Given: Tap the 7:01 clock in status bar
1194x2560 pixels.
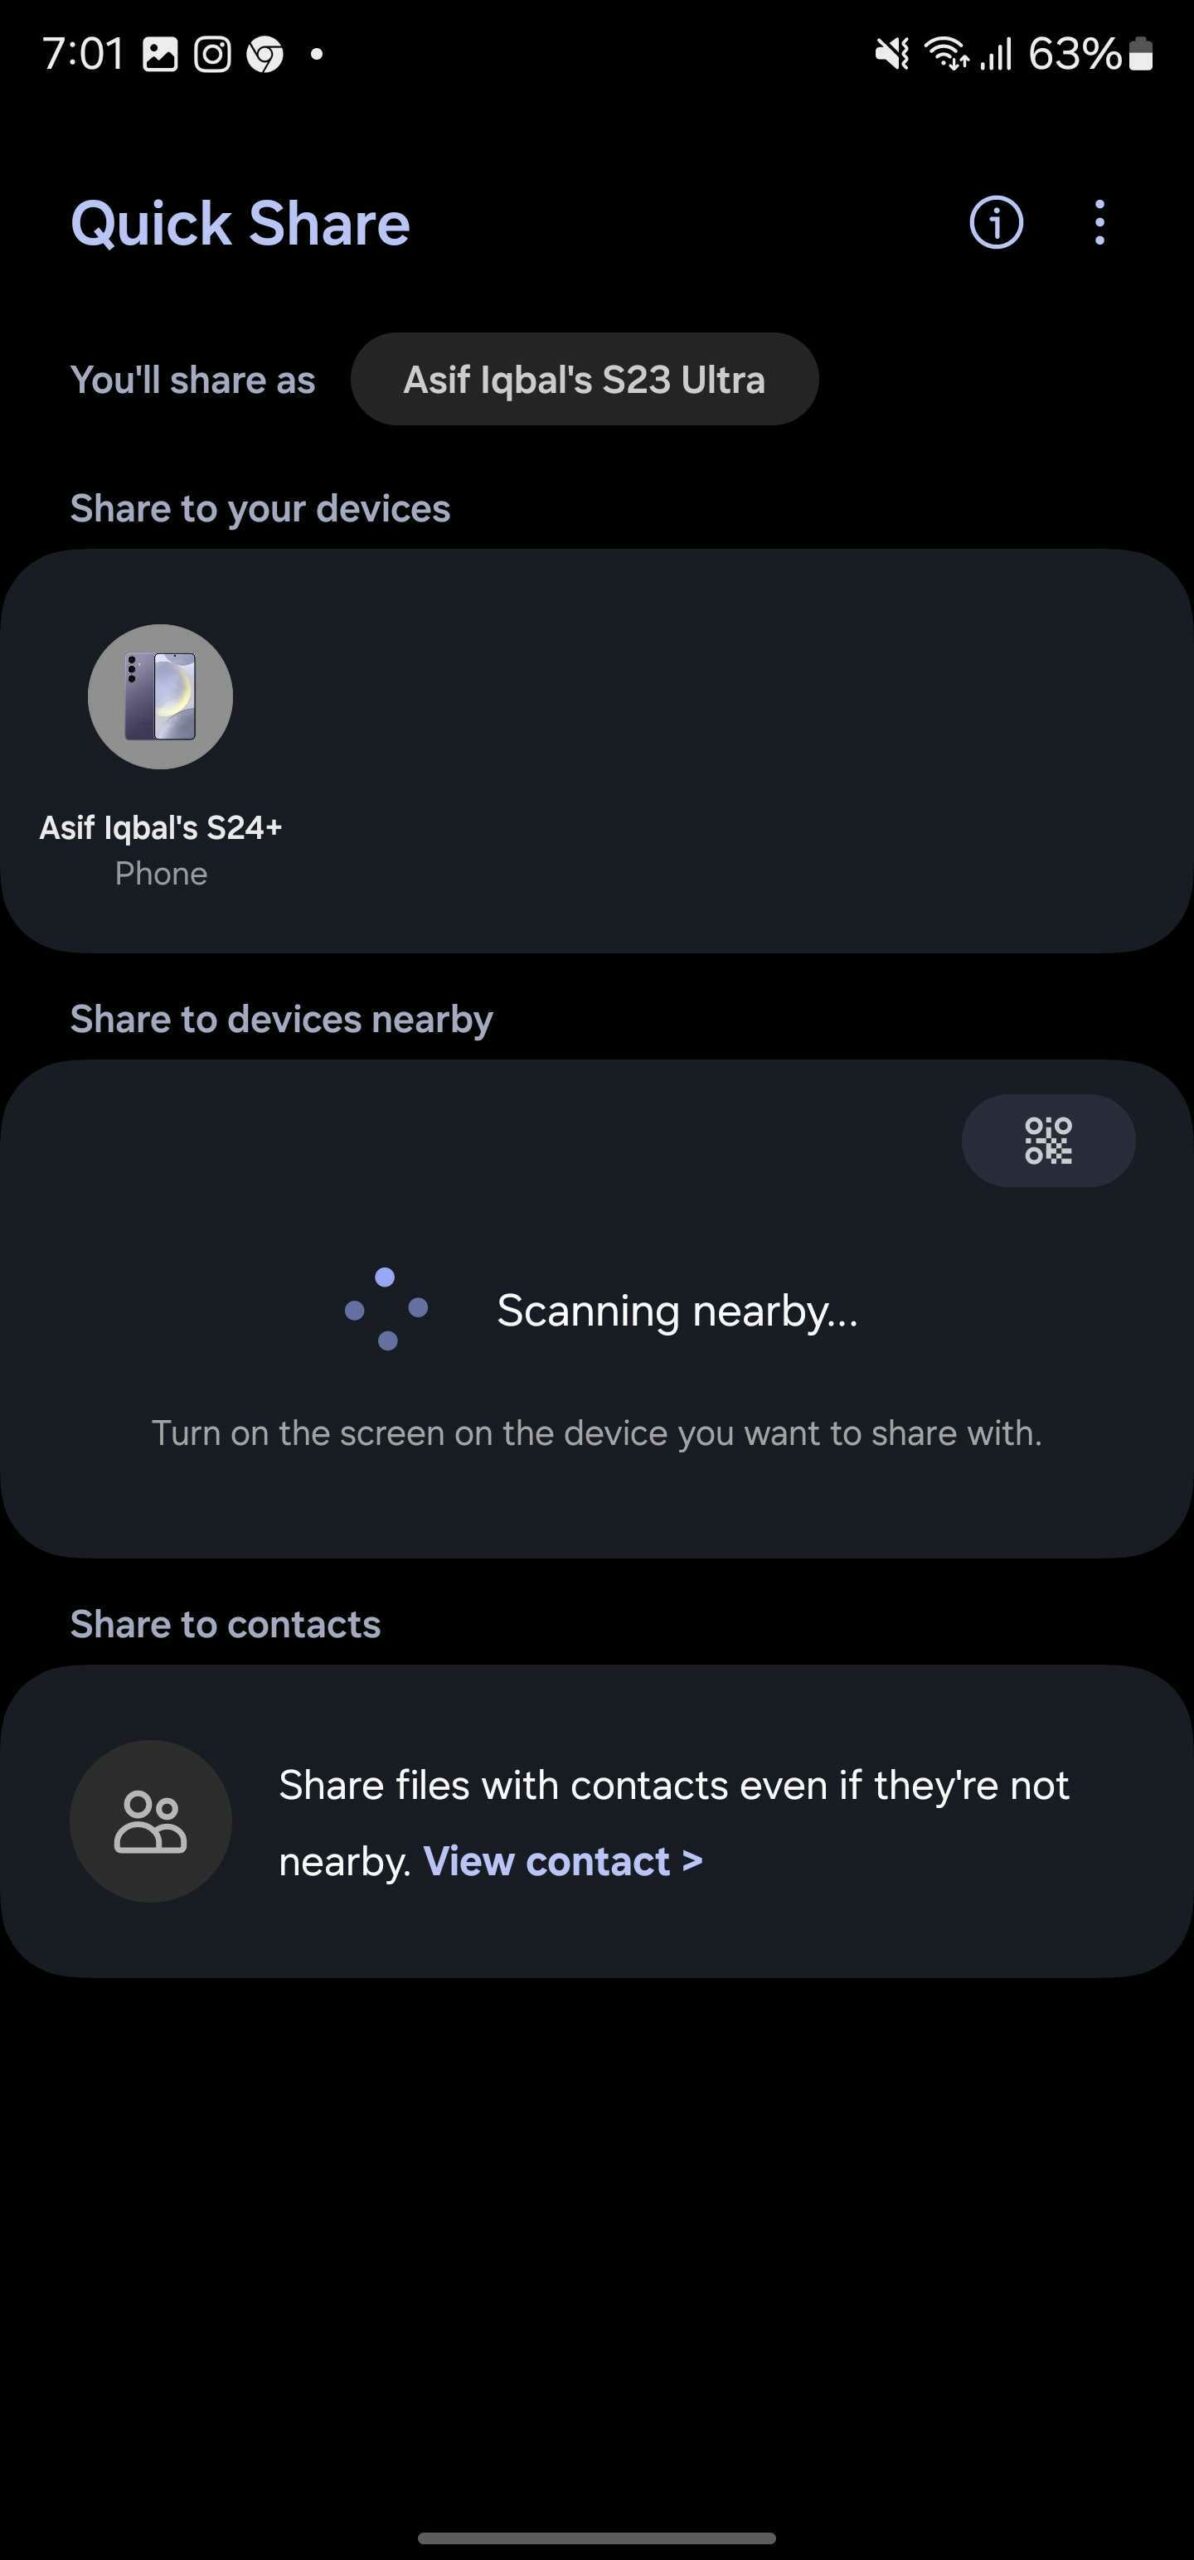Looking at the screenshot, I should 83,54.
